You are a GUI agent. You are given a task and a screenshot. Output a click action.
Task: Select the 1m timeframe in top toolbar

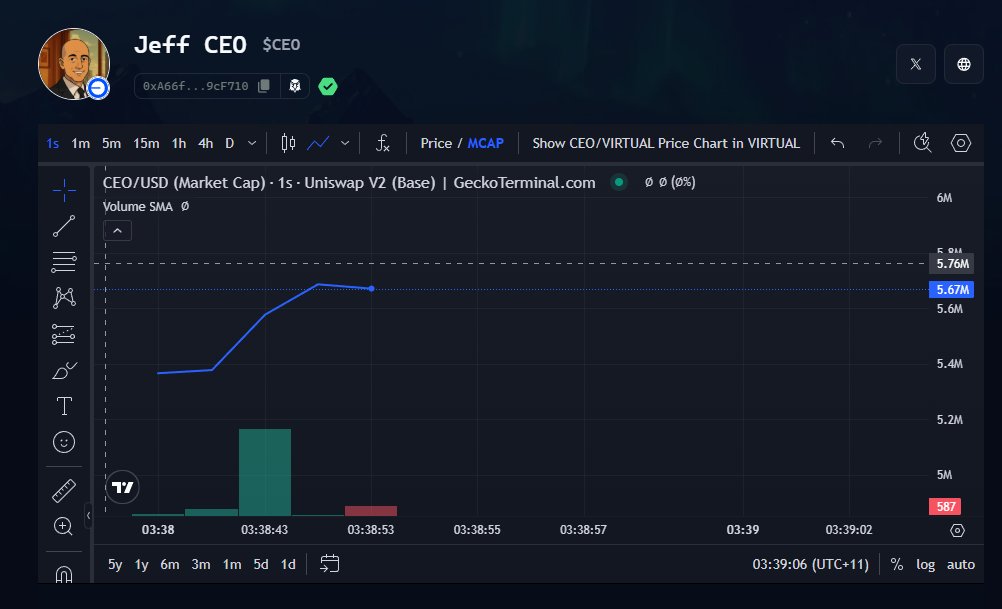[x=81, y=143]
